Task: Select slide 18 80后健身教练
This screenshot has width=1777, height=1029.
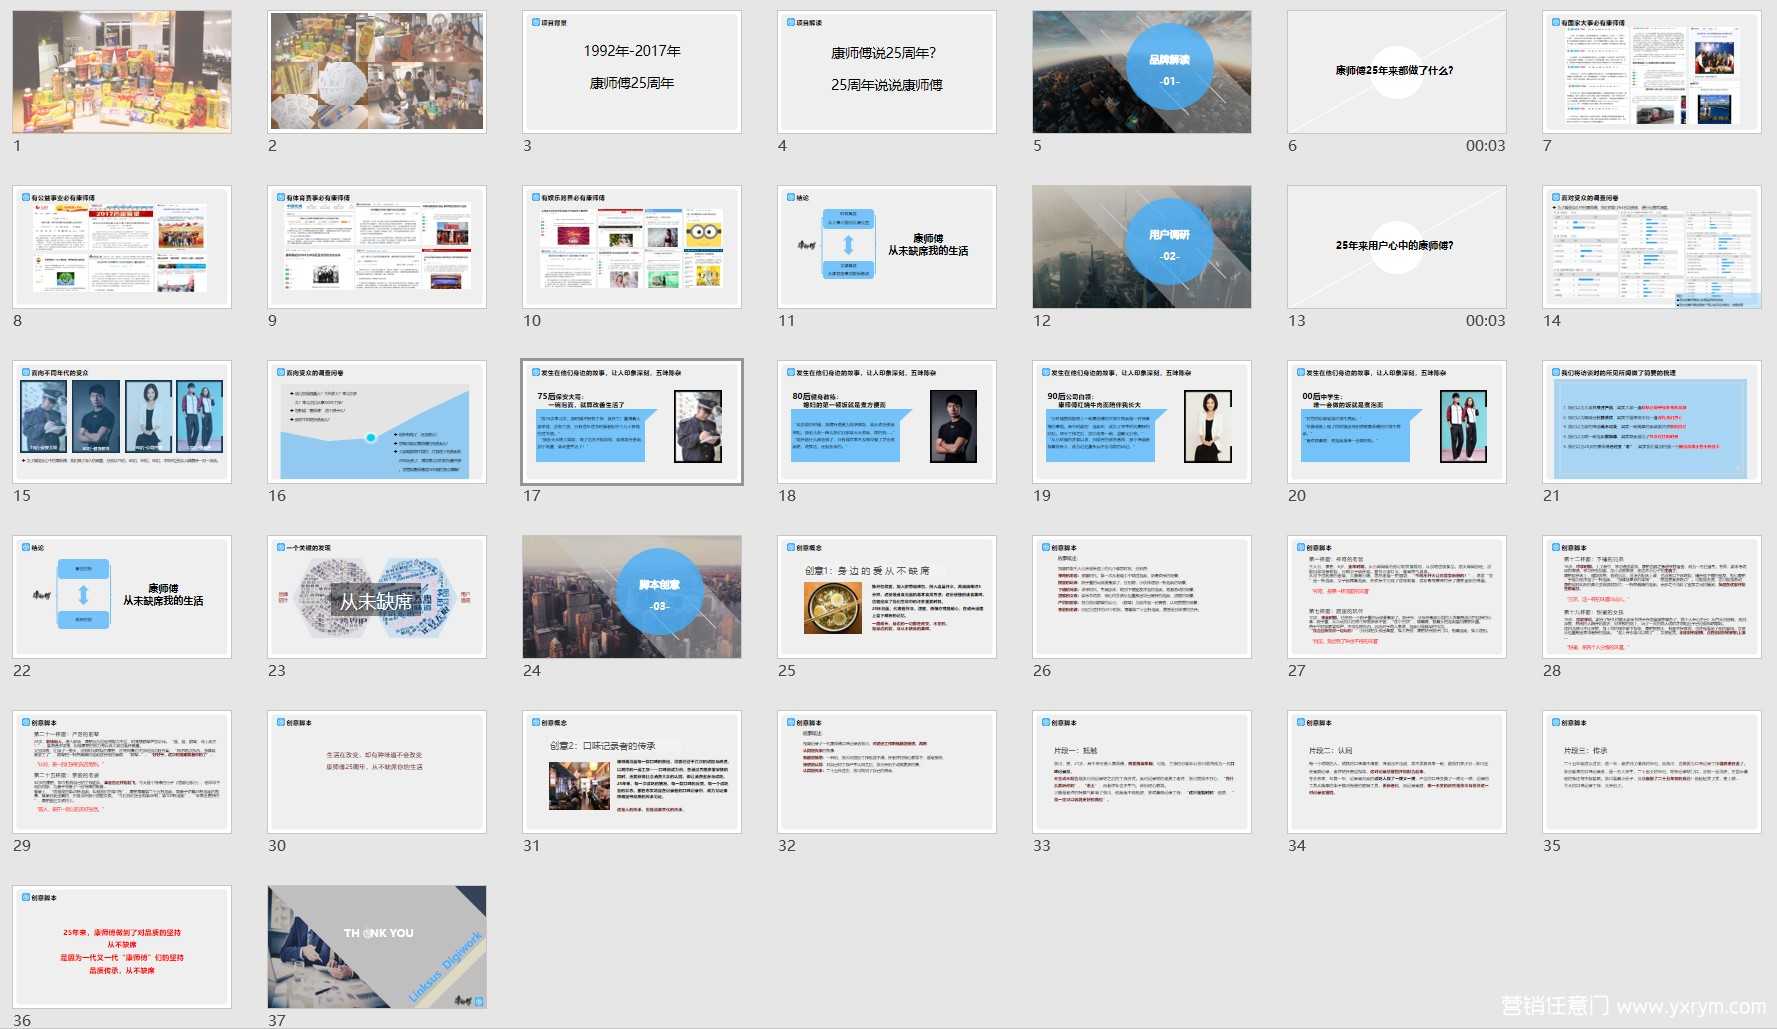Action: [x=887, y=422]
